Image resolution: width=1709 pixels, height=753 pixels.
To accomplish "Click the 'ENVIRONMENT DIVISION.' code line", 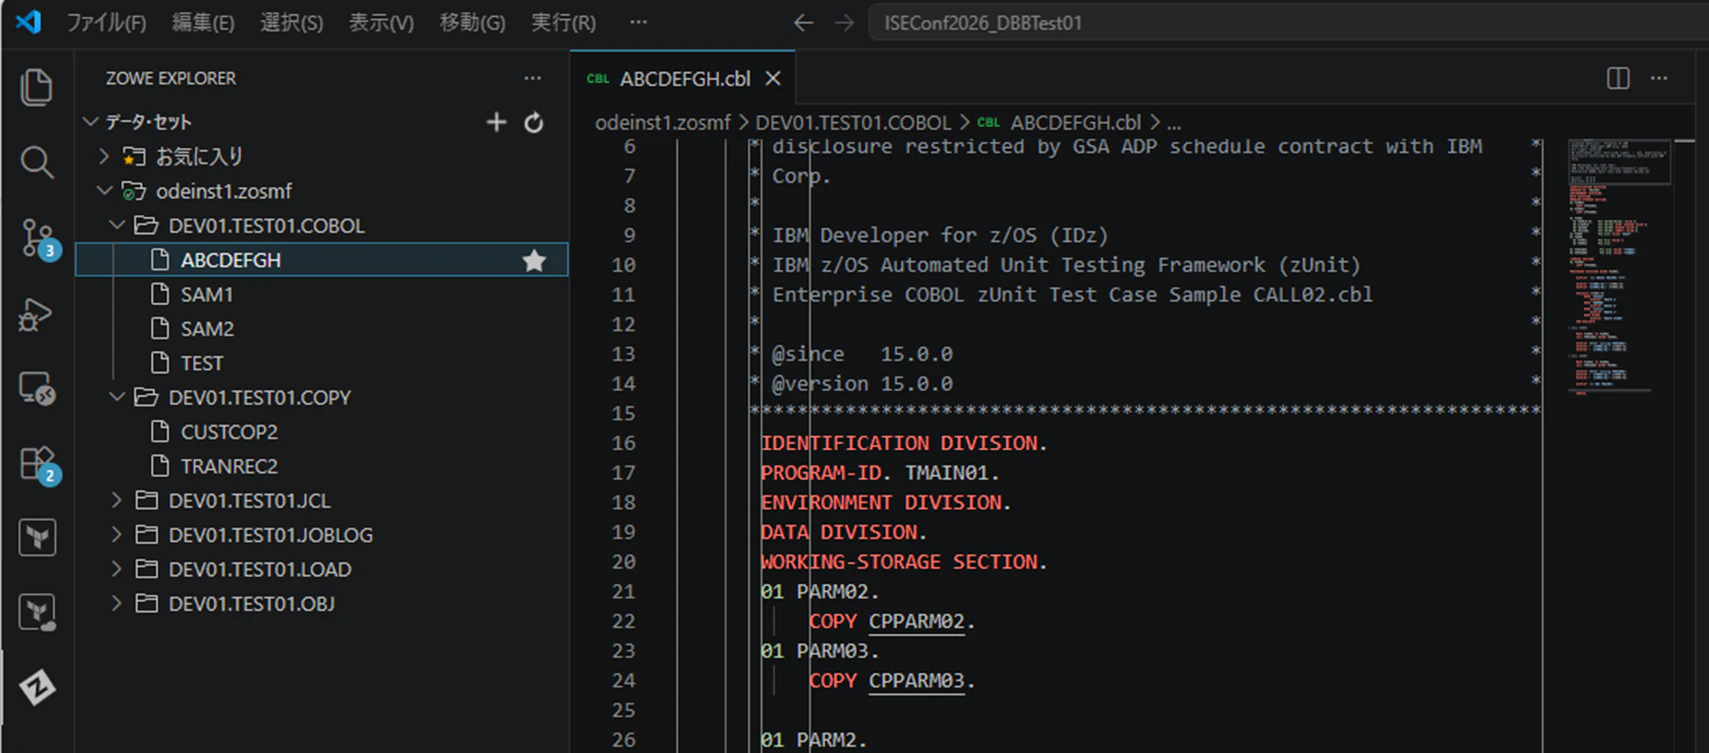I will click(x=886, y=502).
